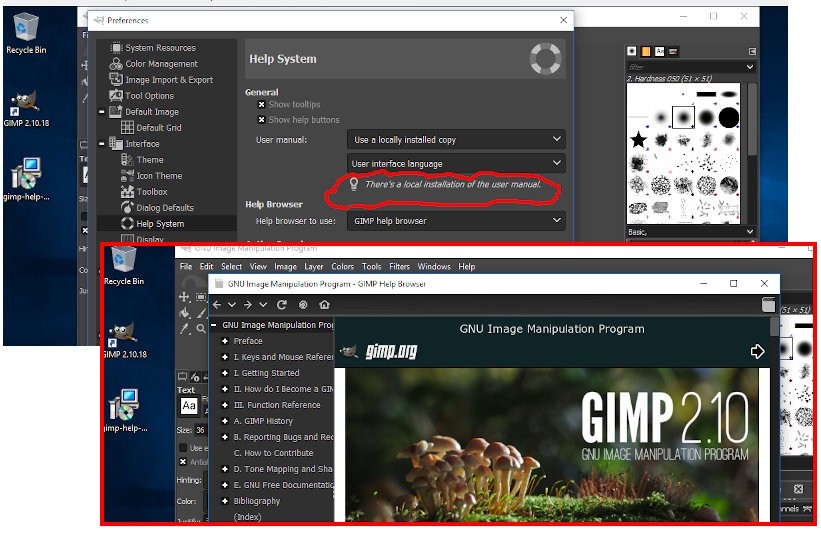
Task: Select the highlighted Hardness 050 brush
Action: [683, 118]
